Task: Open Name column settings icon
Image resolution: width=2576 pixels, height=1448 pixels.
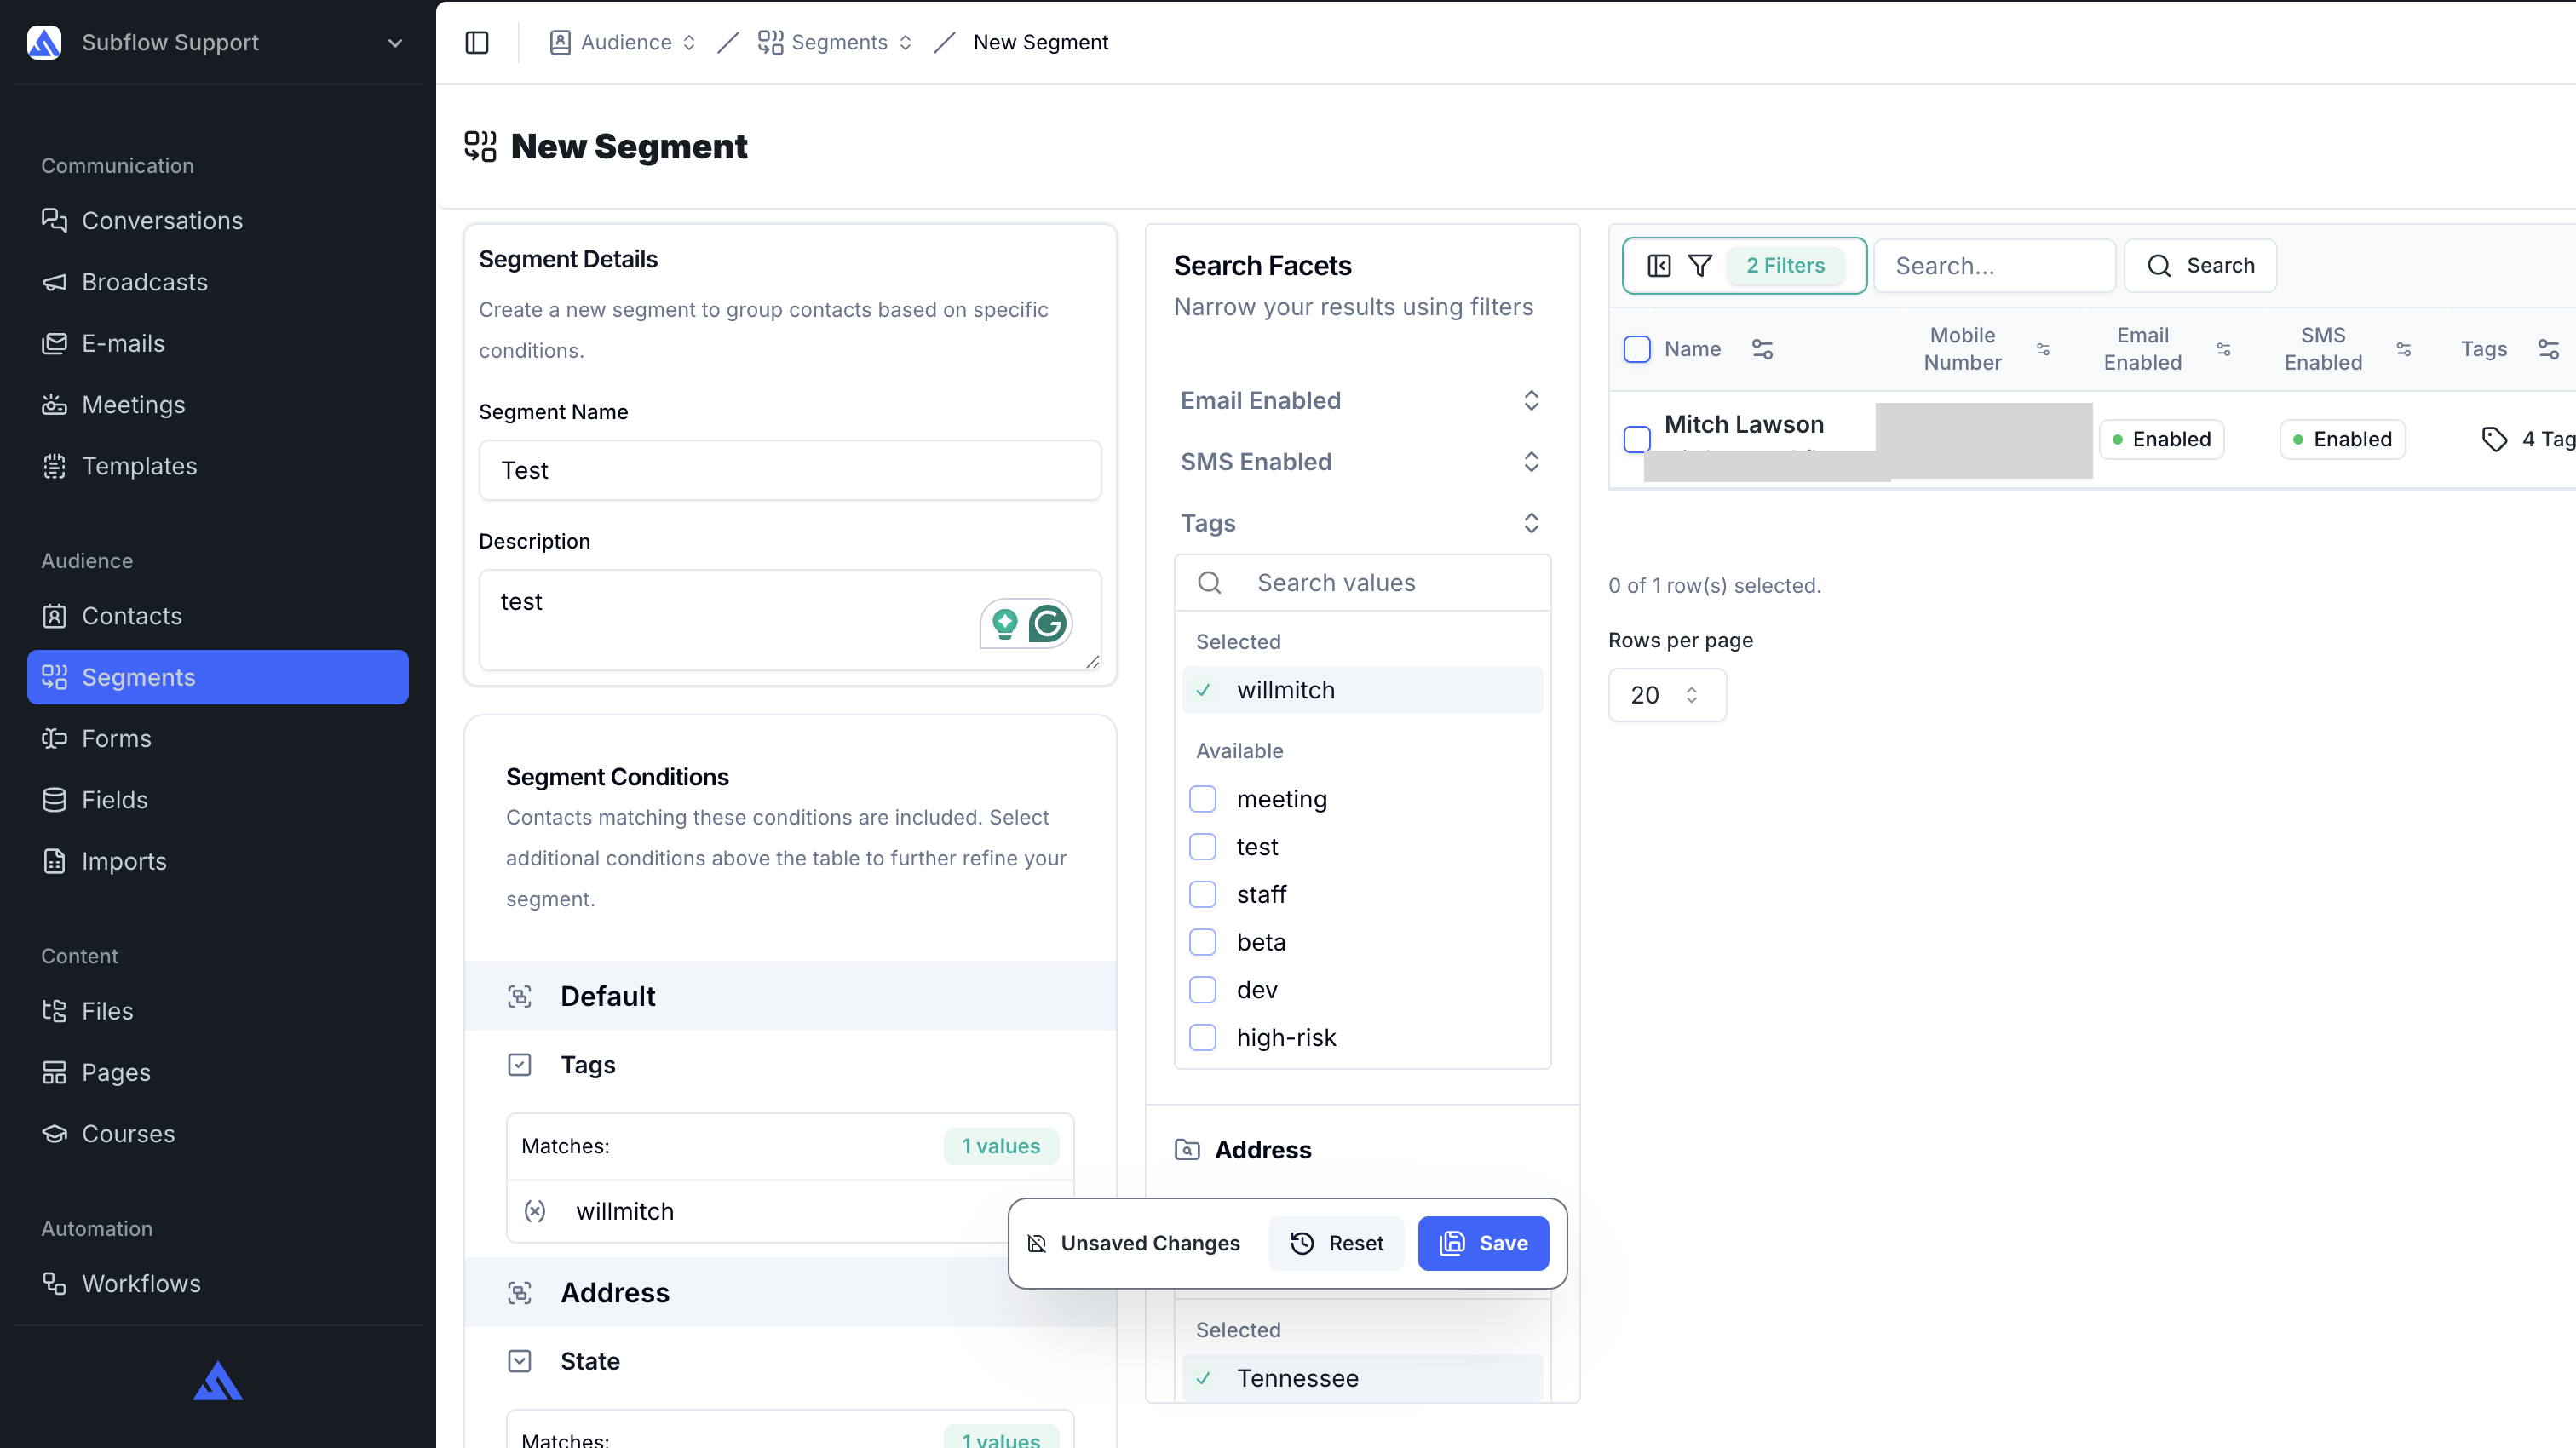Action: pos(1762,349)
